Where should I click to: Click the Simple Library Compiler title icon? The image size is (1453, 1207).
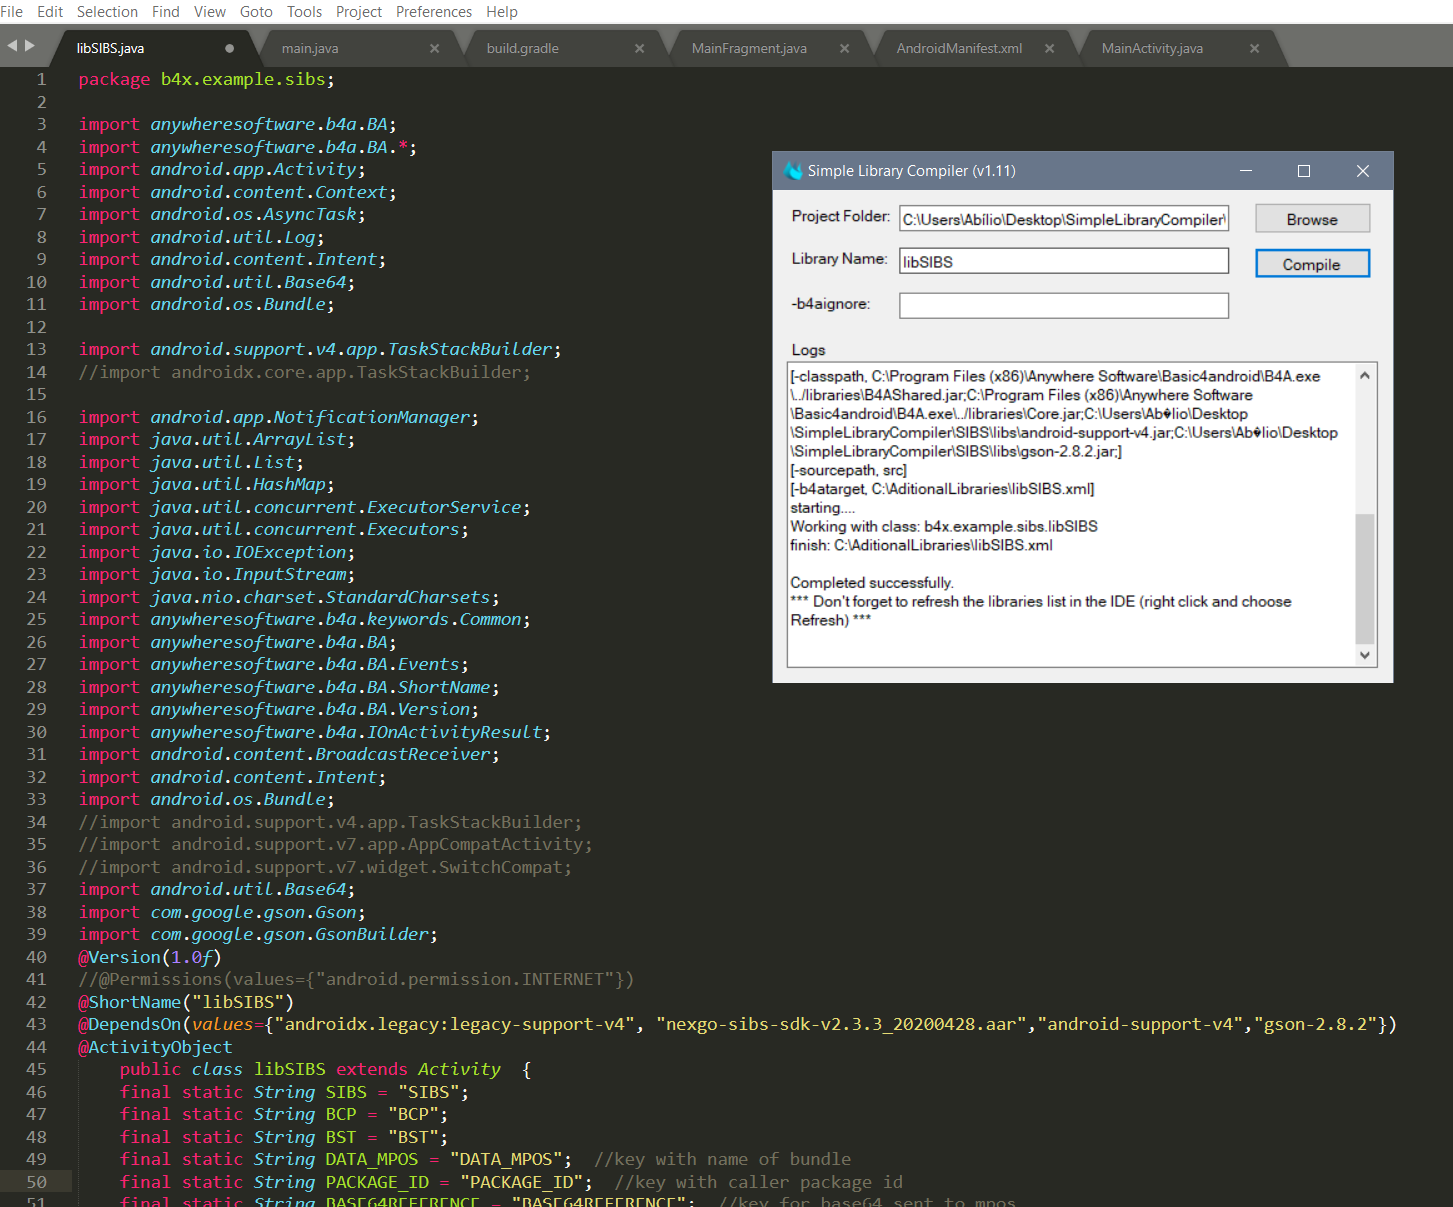(794, 171)
